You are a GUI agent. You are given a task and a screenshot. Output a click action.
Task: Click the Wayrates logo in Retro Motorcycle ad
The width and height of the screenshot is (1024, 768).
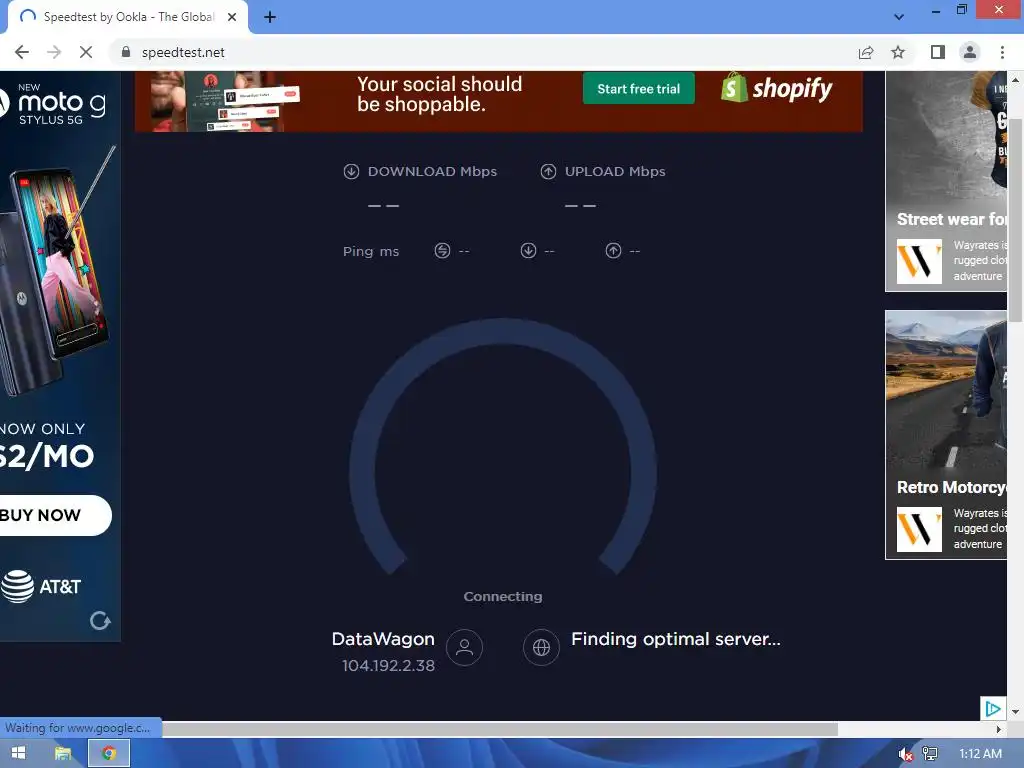919,530
